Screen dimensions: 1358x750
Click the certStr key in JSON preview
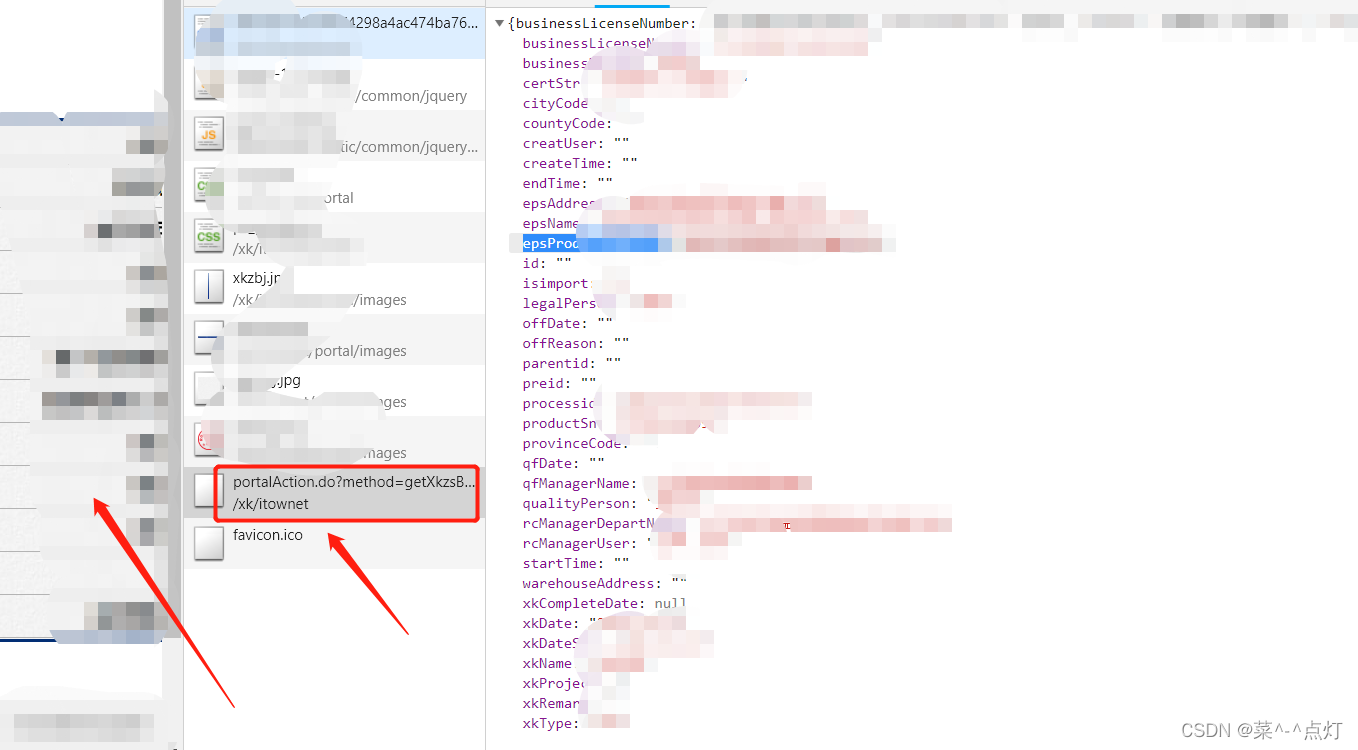[x=551, y=83]
